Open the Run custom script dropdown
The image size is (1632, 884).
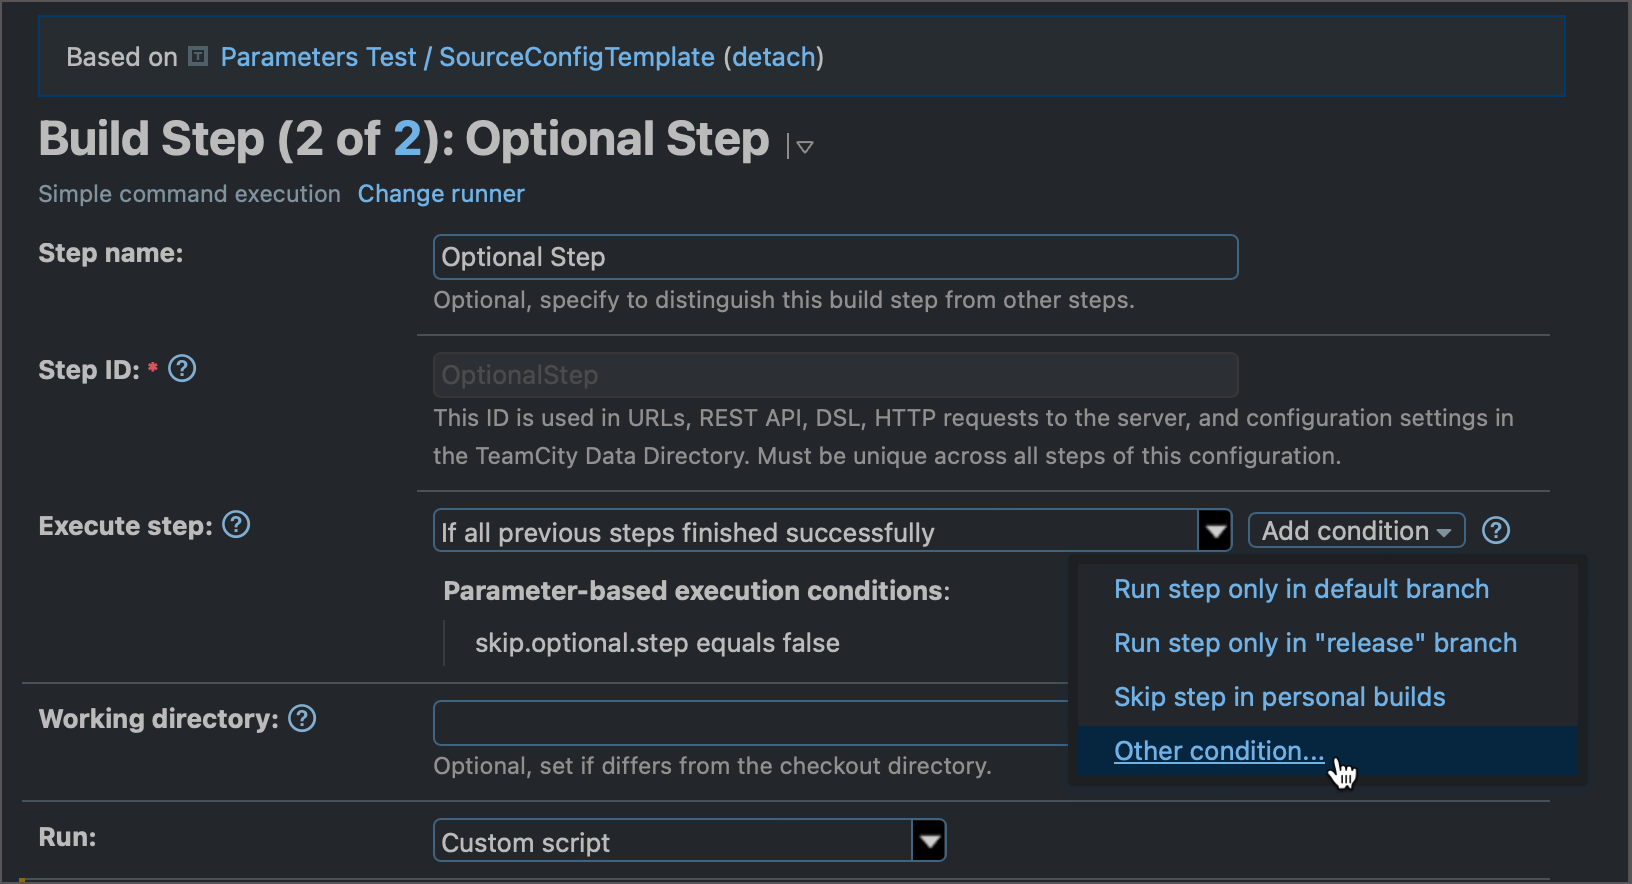929,840
